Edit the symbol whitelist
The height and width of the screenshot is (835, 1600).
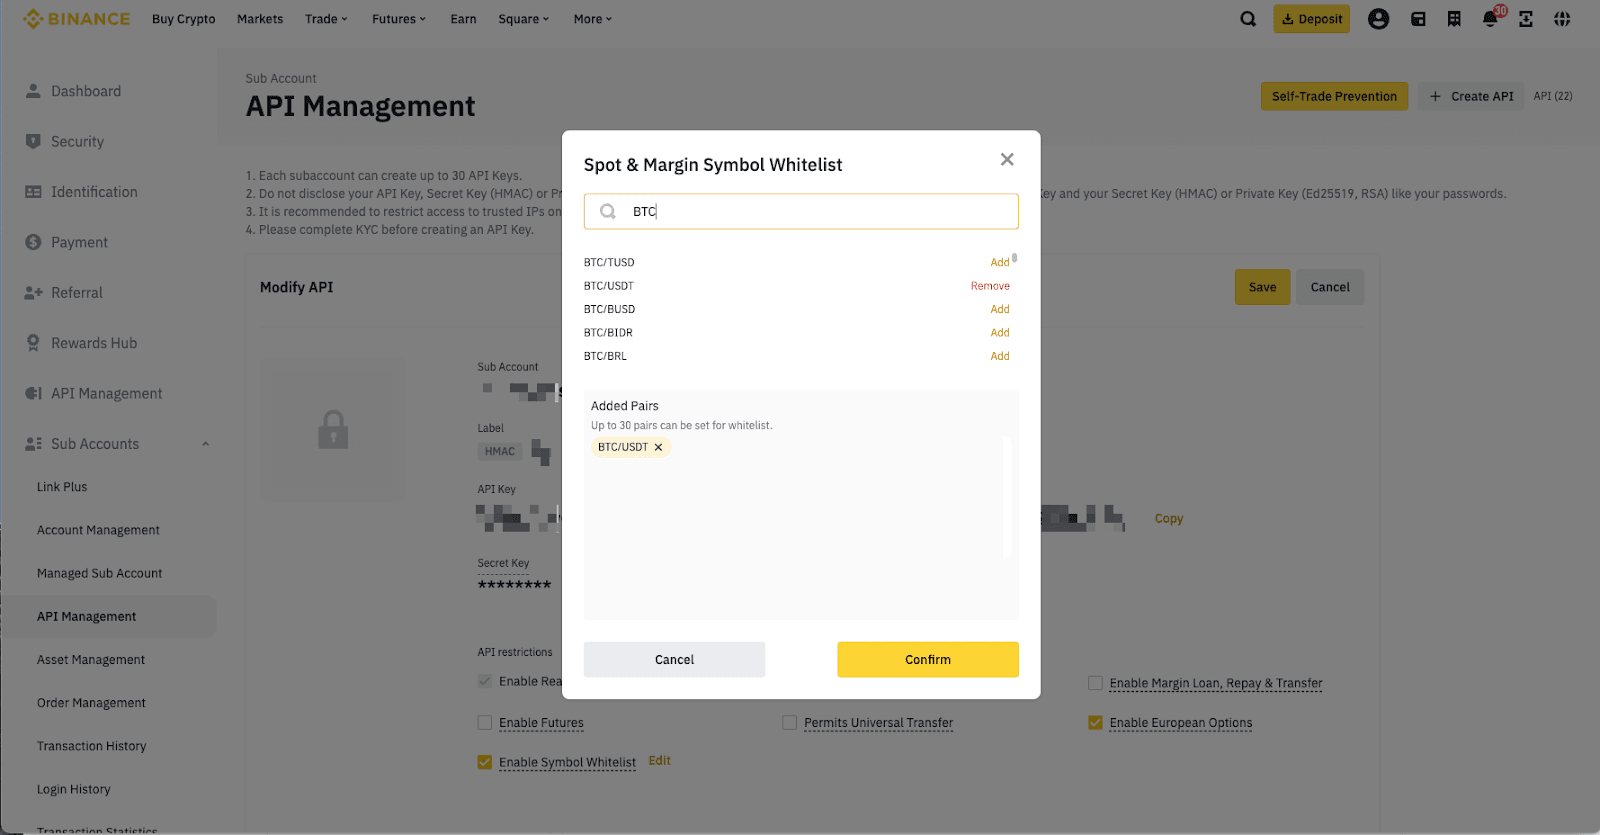[659, 761]
